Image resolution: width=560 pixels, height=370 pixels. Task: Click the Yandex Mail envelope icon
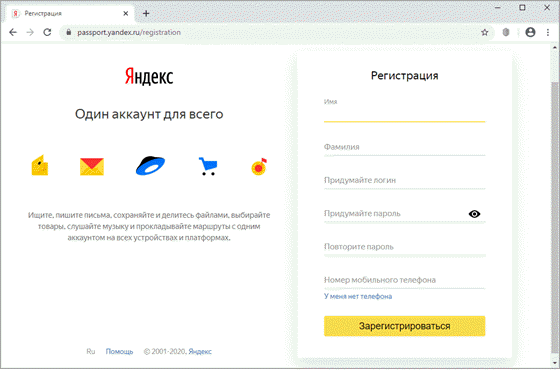[x=92, y=167]
